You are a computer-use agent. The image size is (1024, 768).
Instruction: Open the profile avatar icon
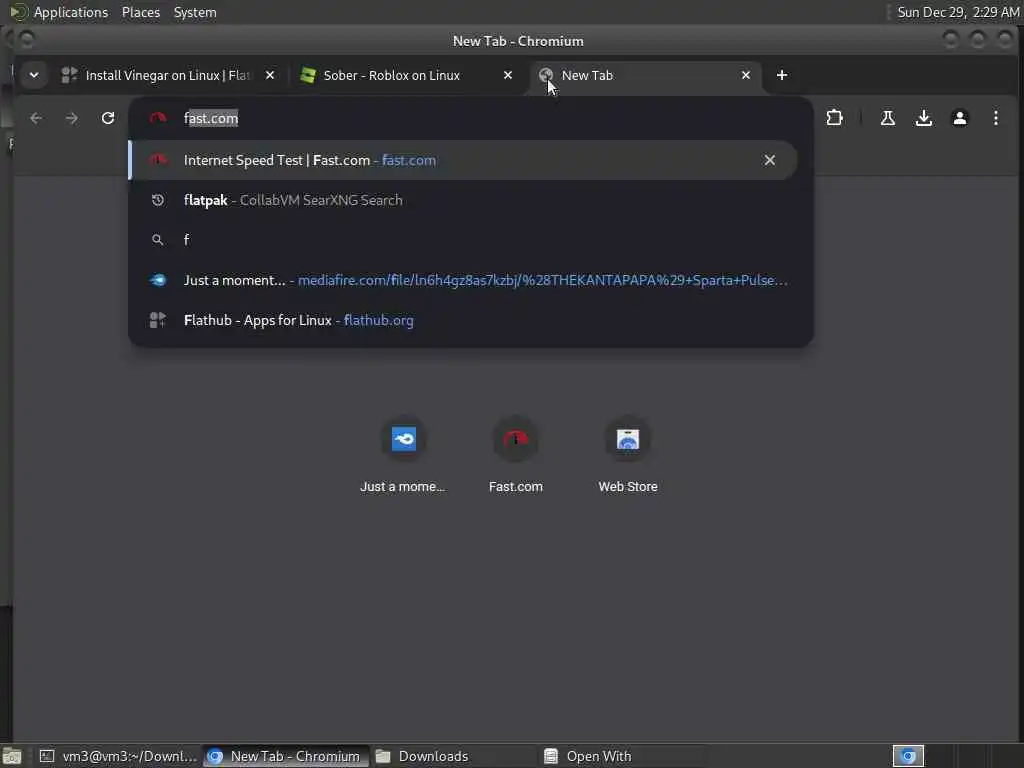(x=959, y=118)
